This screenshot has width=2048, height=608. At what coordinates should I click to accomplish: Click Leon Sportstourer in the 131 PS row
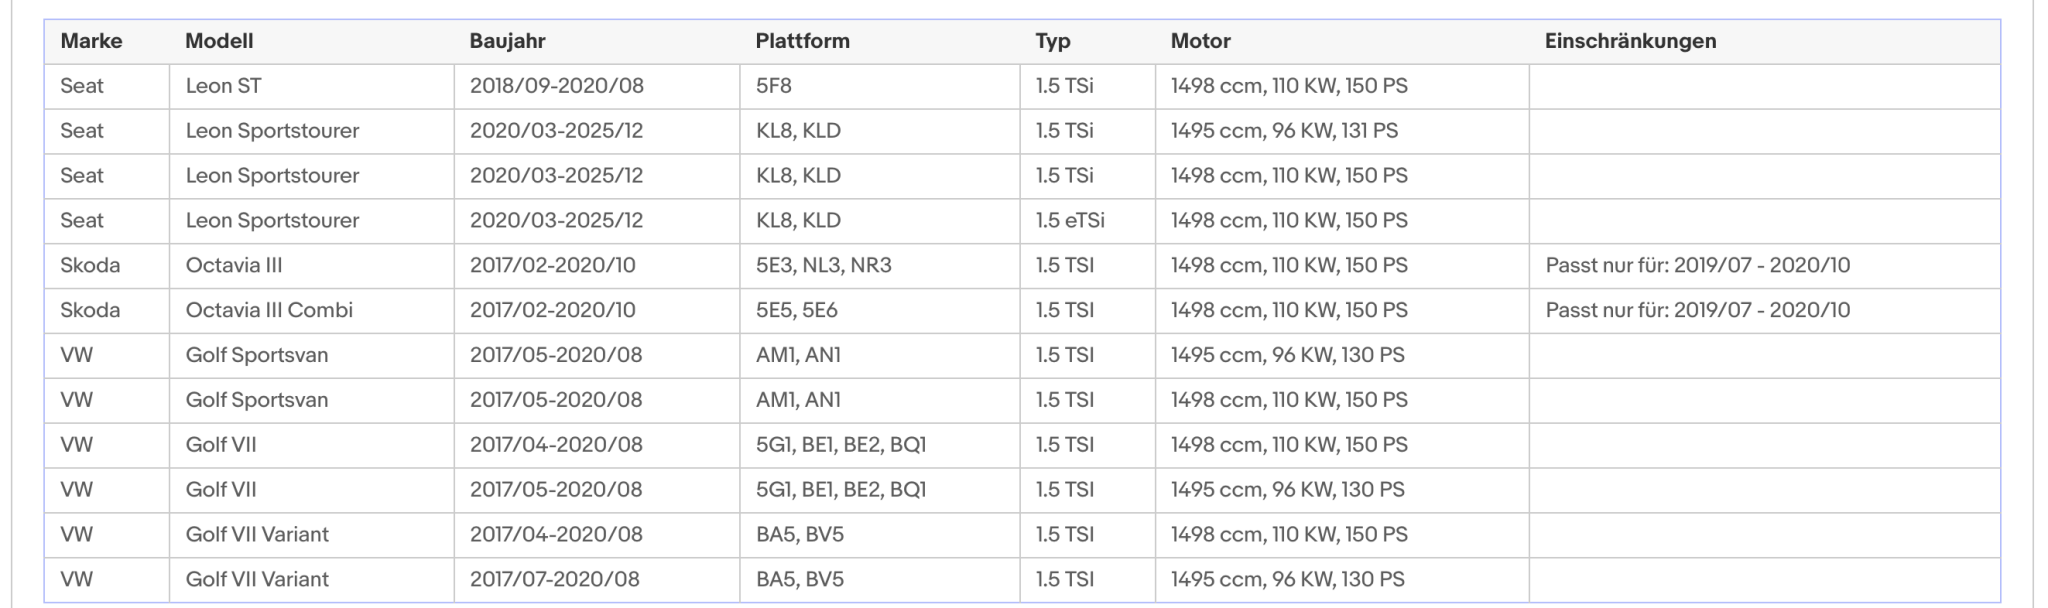(x=312, y=131)
